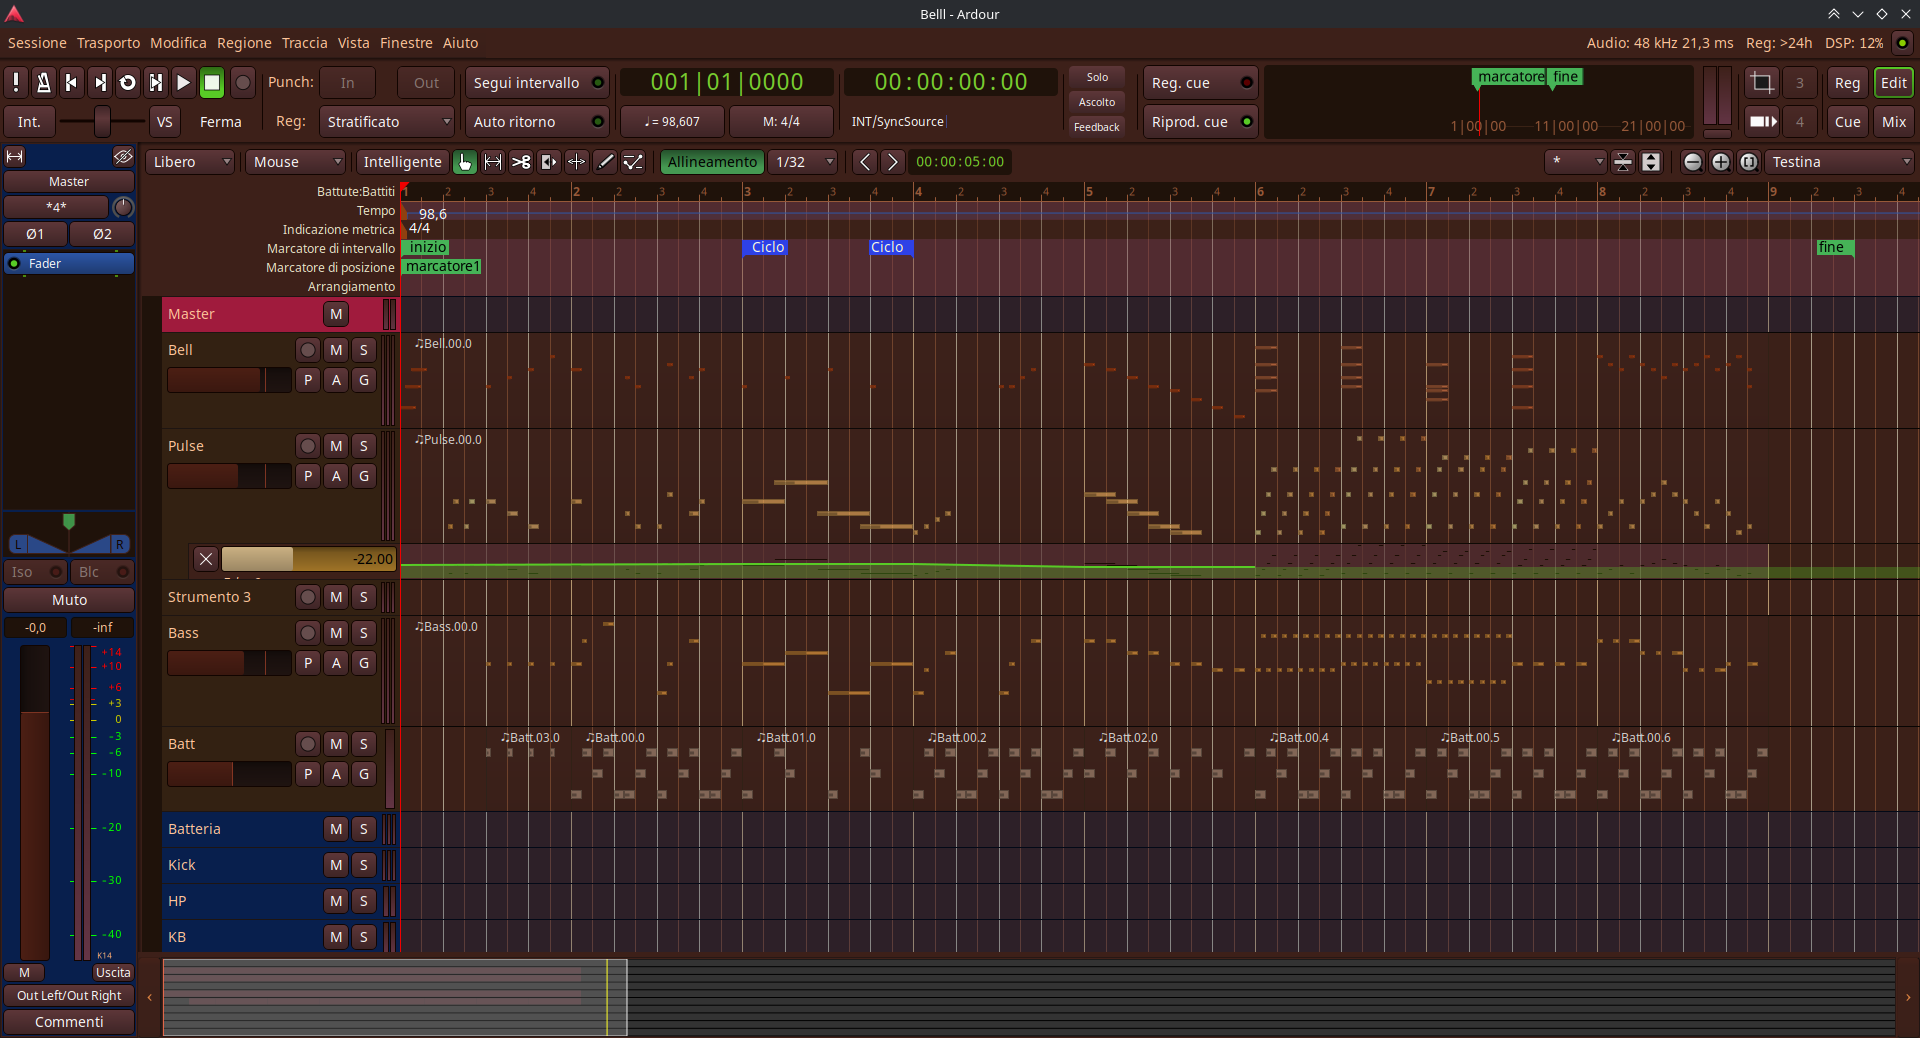Toggle Auto ritorno option
1920x1038 pixels.
click(x=537, y=122)
